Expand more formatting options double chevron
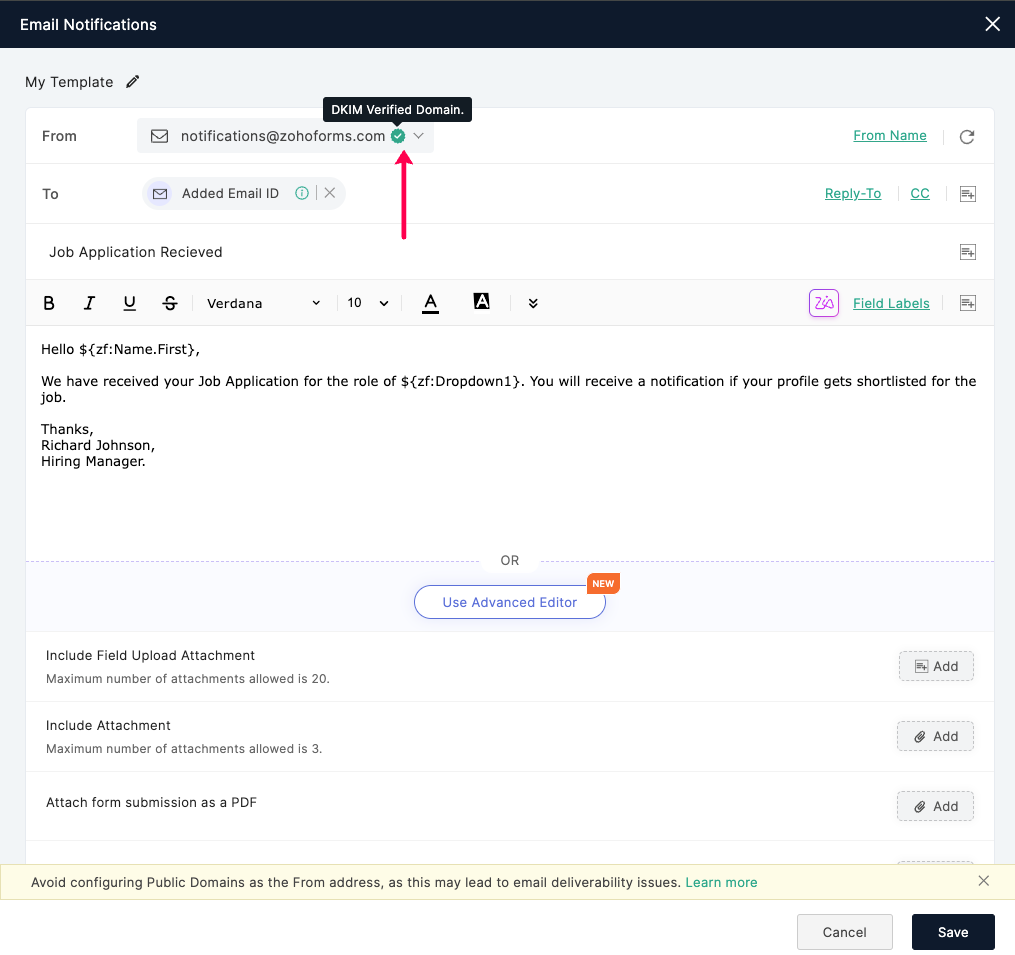Image resolution: width=1015 pixels, height=955 pixels. tap(533, 303)
